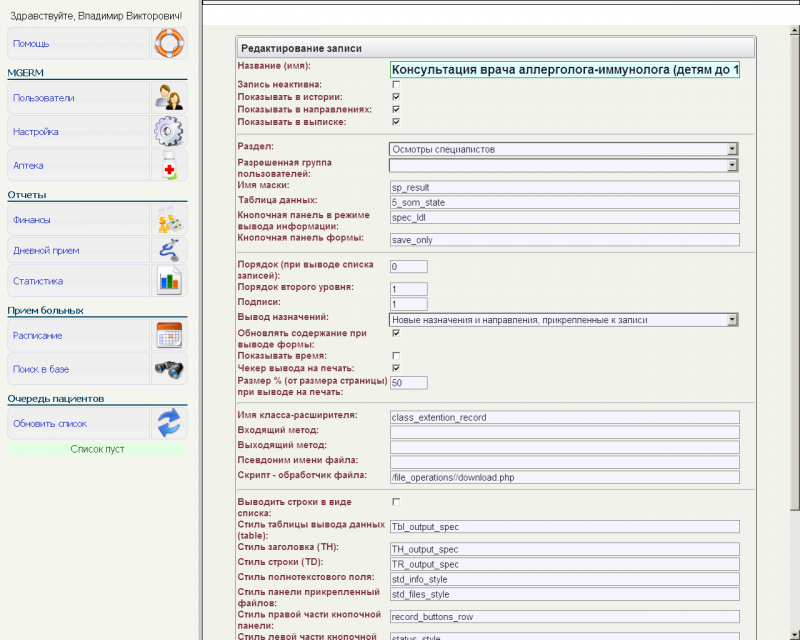Image resolution: width=800 pixels, height=640 pixels.
Task: Click the 'Имя маски' input field
Action: 564,187
